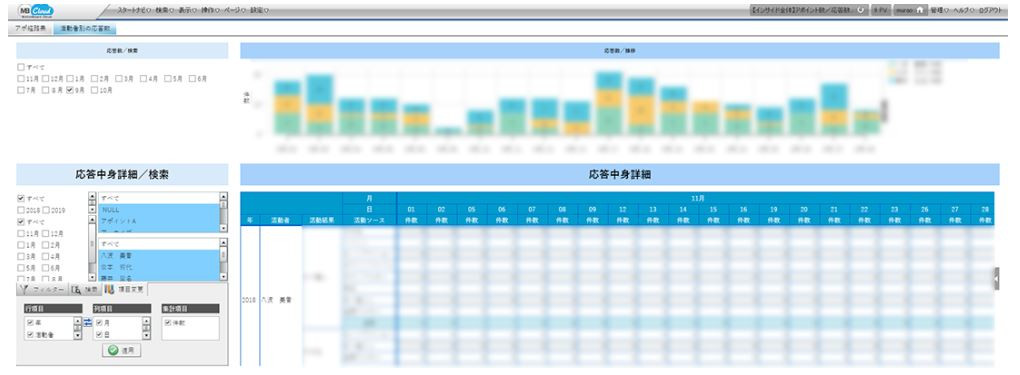
Task: Expand the スタートナビ menu
Action: [133, 11]
